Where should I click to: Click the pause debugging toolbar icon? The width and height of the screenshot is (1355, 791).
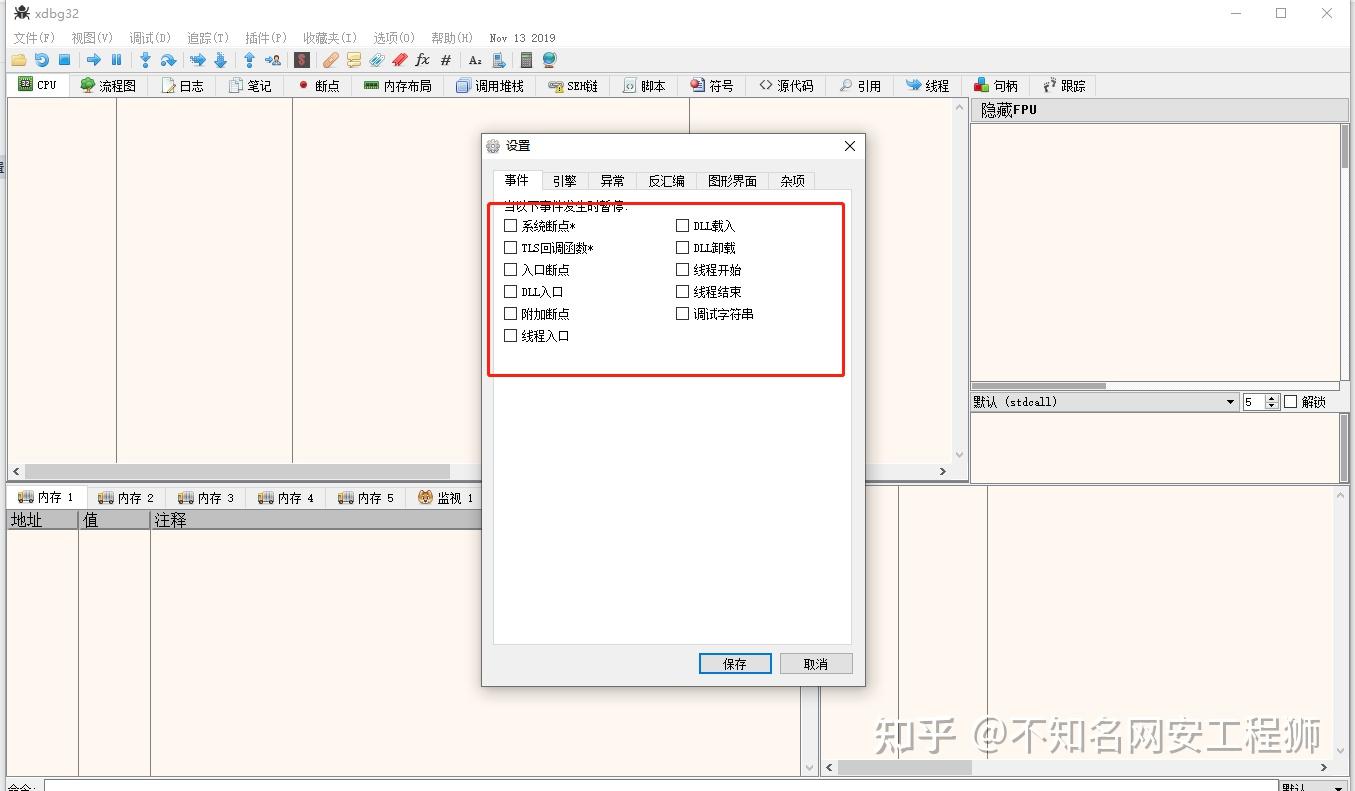116,60
